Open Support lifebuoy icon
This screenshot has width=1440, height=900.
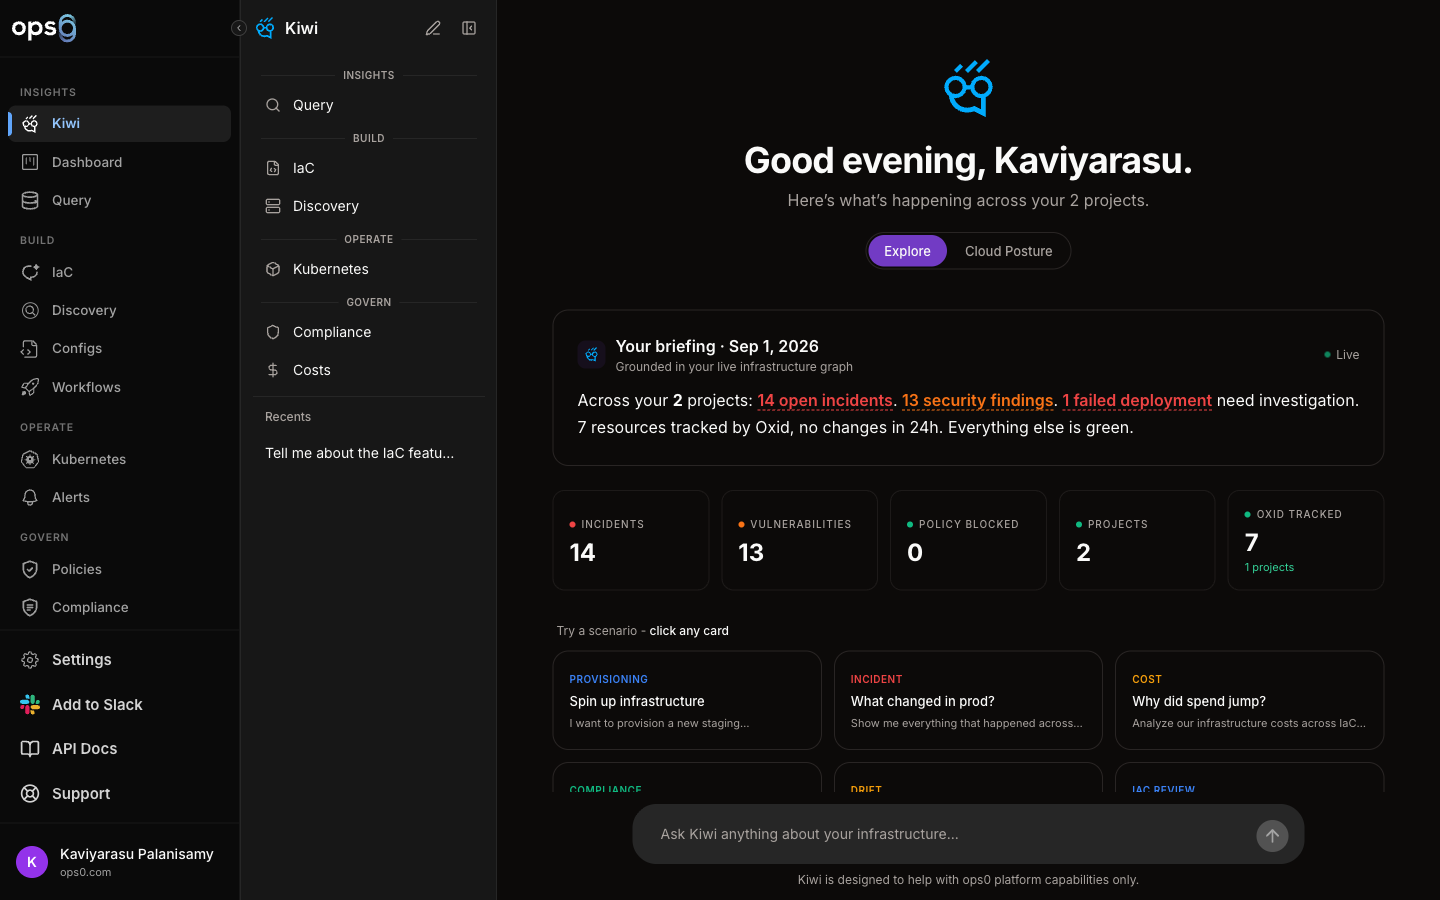[30, 793]
